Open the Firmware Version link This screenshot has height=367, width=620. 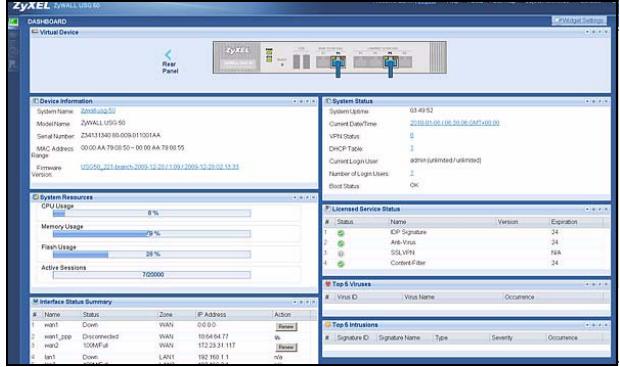coord(160,166)
